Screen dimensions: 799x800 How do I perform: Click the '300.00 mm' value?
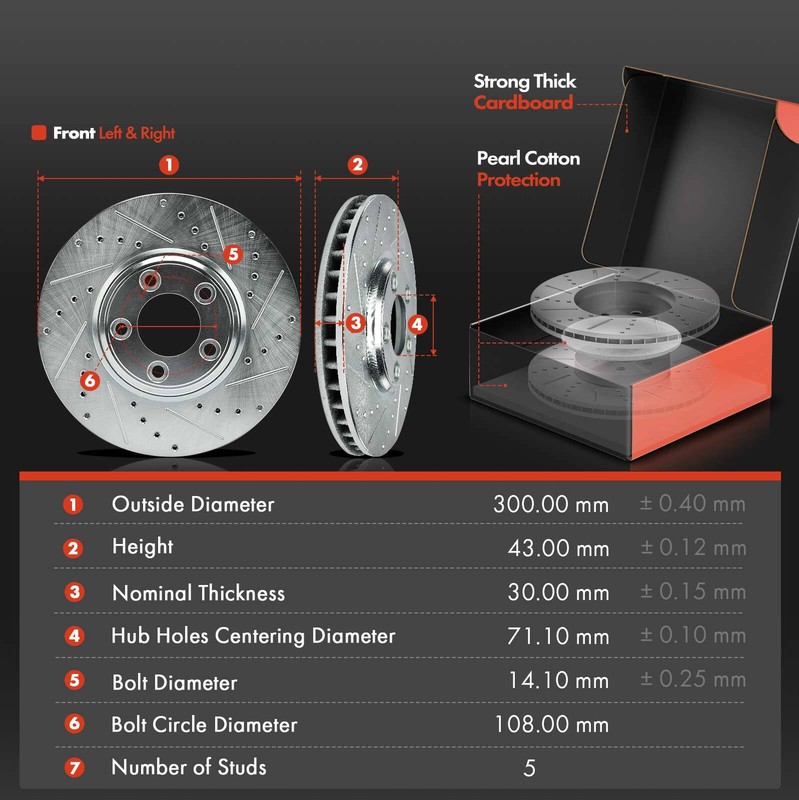(551, 505)
